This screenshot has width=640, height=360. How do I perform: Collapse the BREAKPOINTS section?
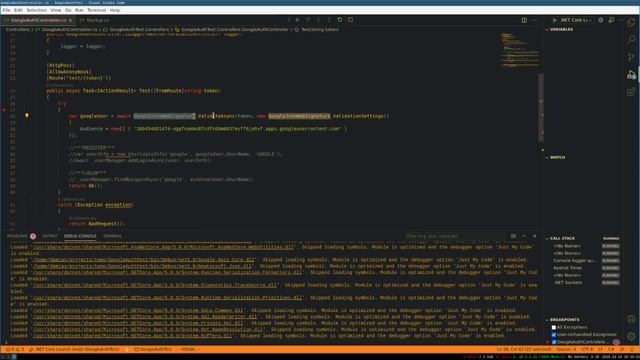click(x=562, y=320)
